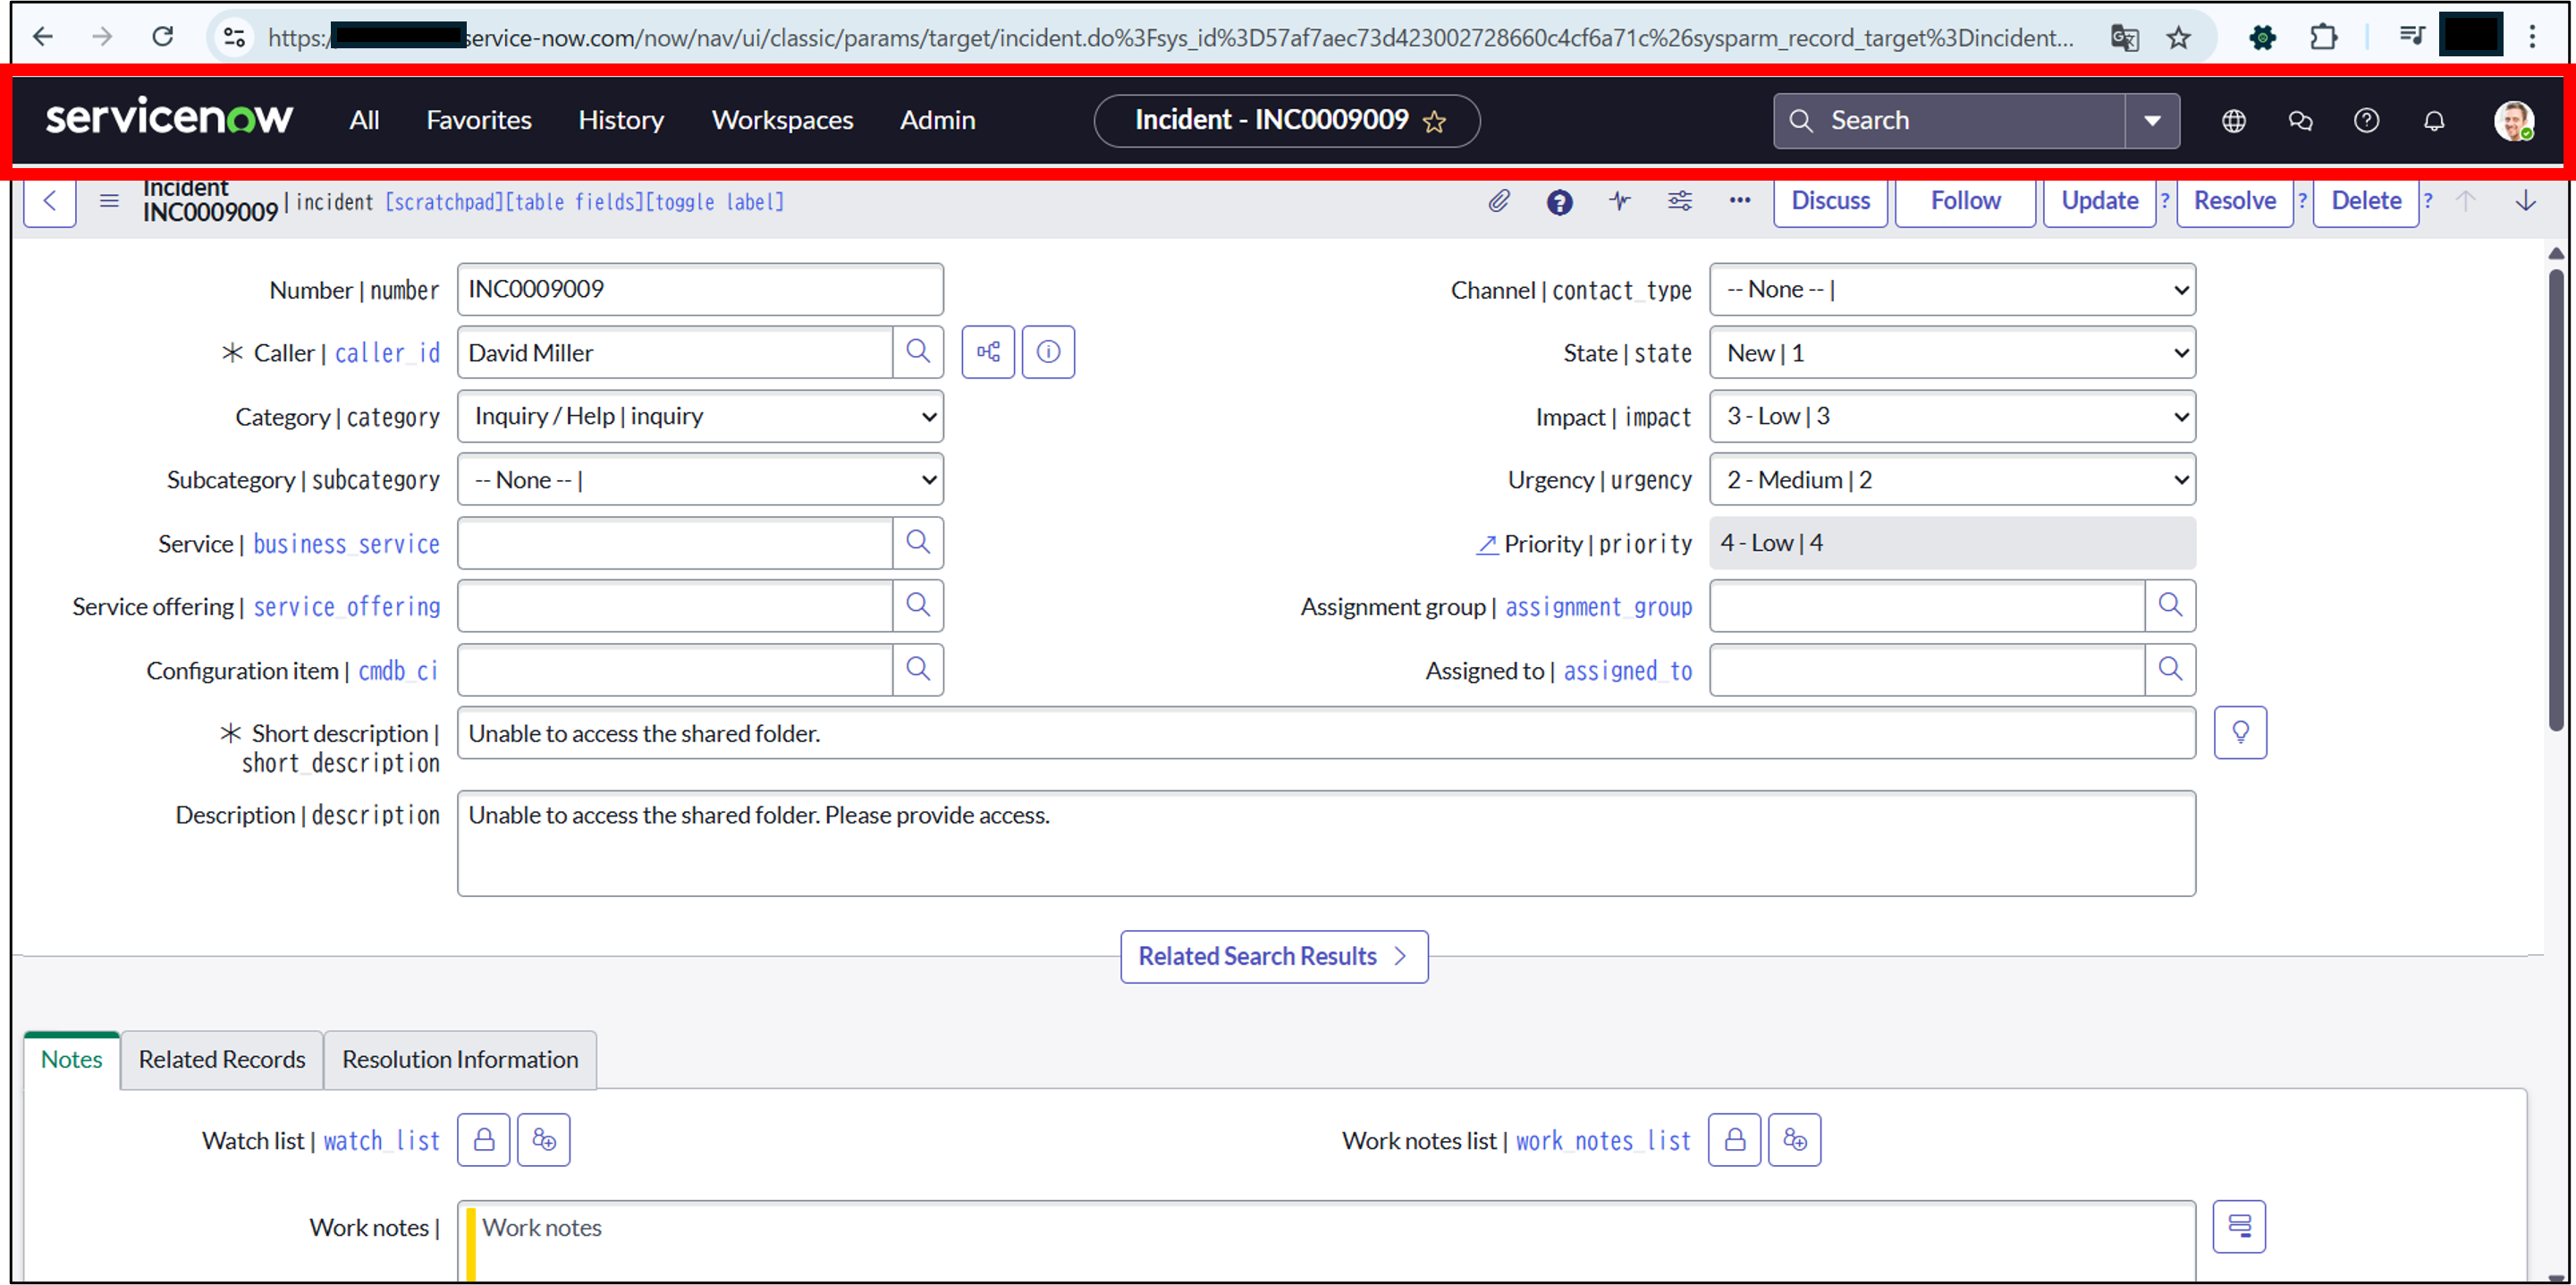Open personalize form sliders icon
Viewport: 2576px width, 1285px height.
pos(1679,201)
